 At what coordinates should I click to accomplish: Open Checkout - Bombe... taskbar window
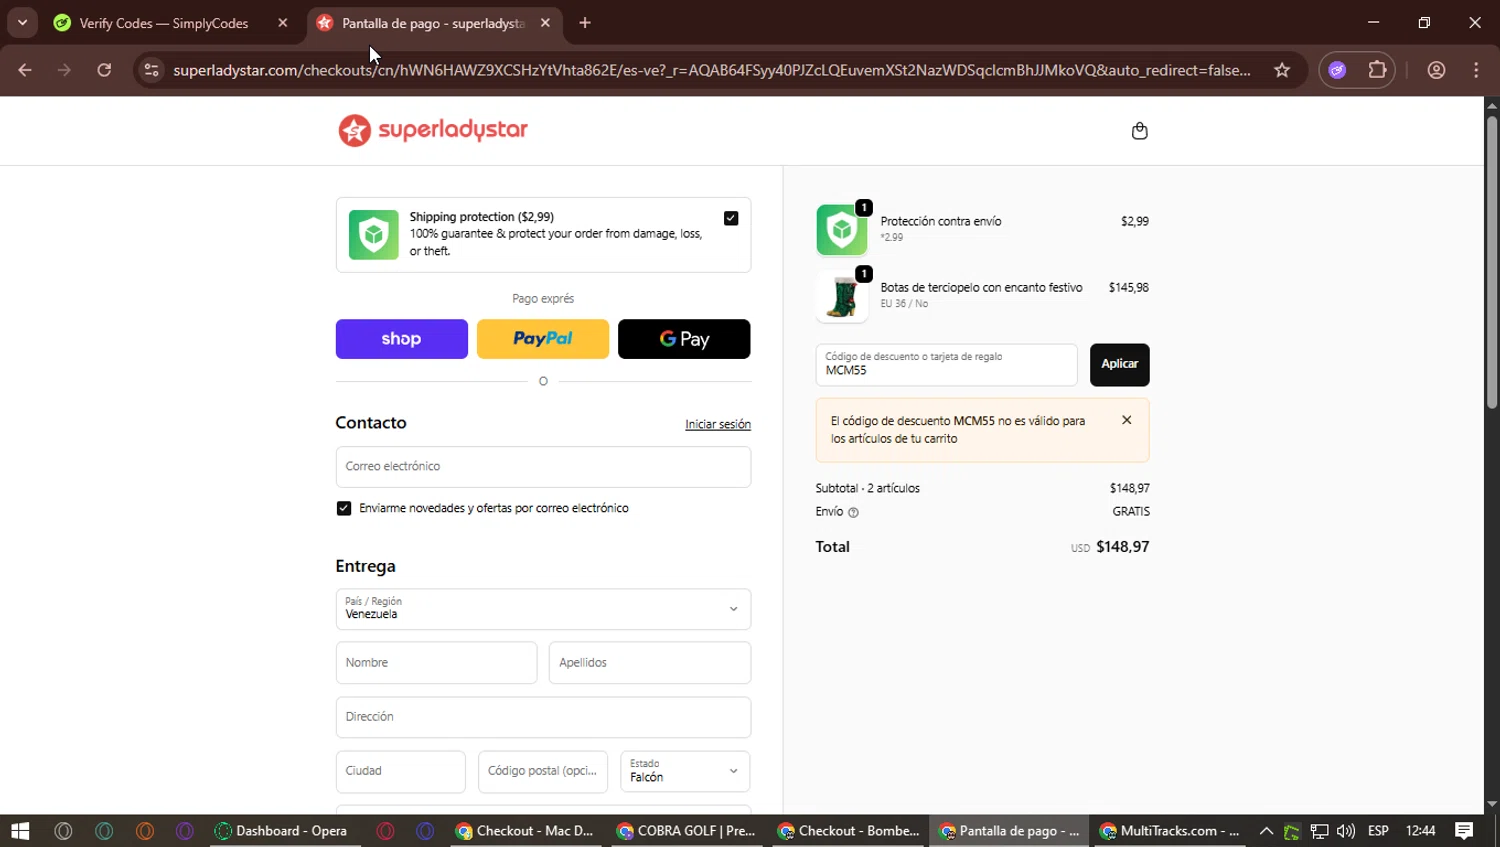coord(848,831)
